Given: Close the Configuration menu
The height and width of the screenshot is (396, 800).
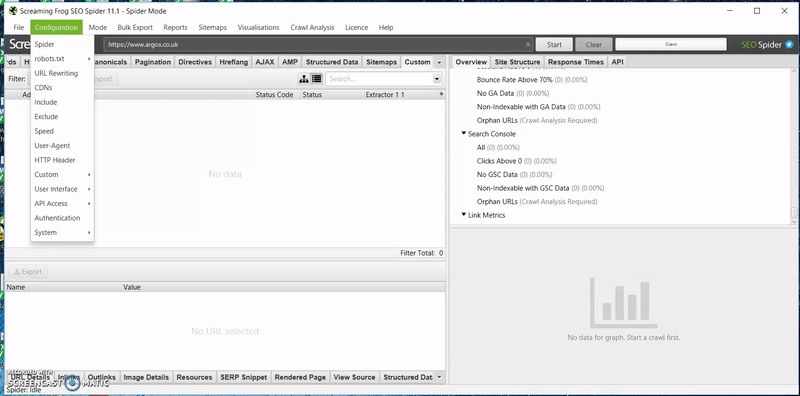Looking at the screenshot, I should tap(56, 28).
